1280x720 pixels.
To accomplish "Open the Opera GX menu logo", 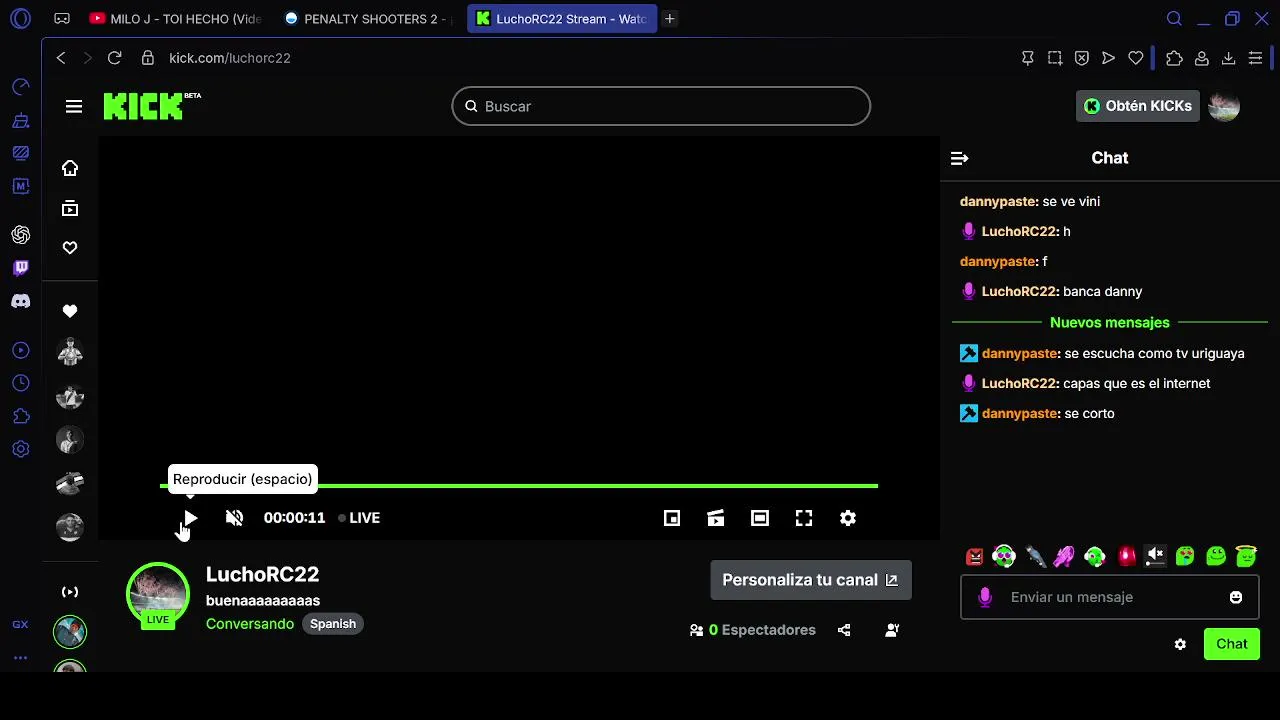I will tap(20, 19).
